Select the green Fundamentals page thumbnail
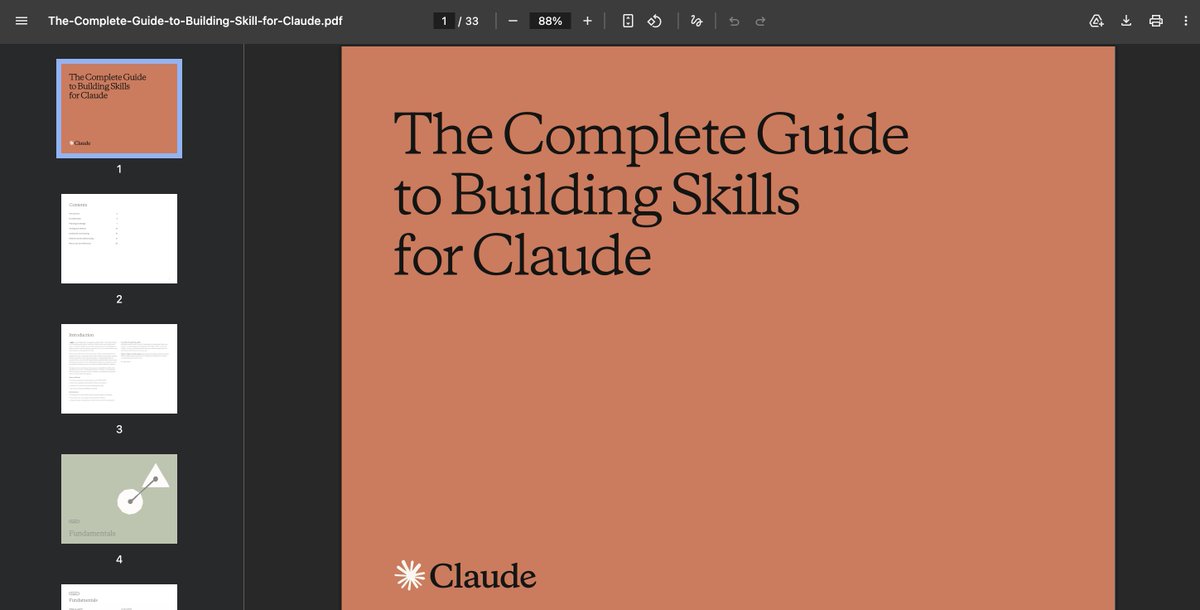The width and height of the screenshot is (1200, 610). click(118, 498)
